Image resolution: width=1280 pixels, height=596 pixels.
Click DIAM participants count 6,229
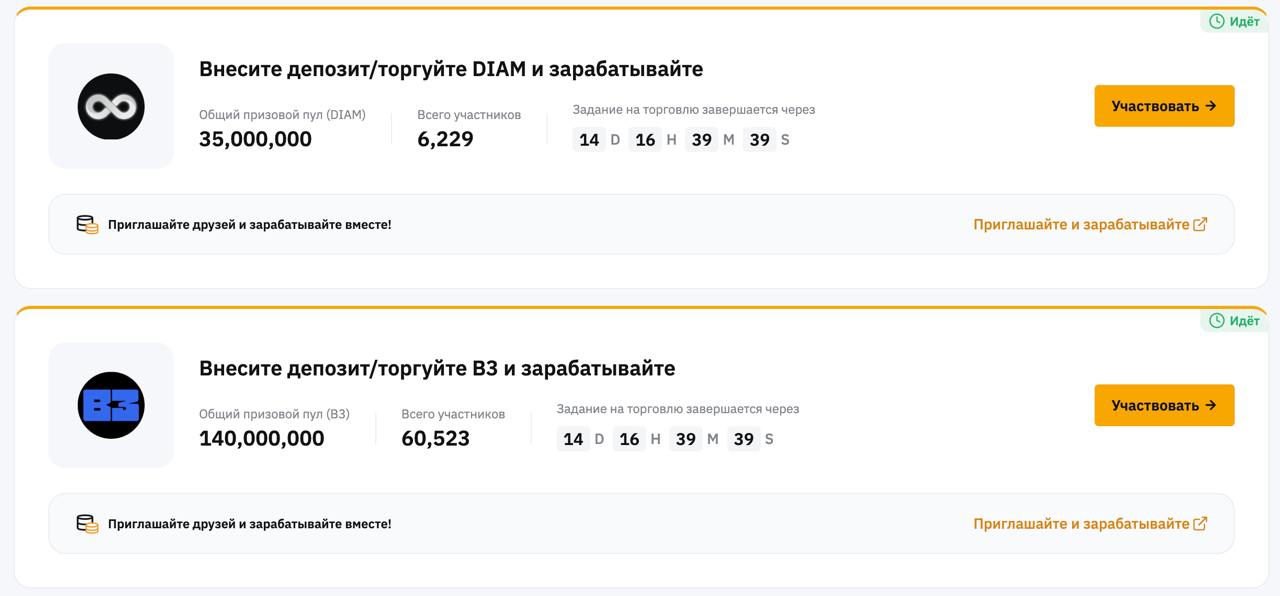(x=445, y=139)
